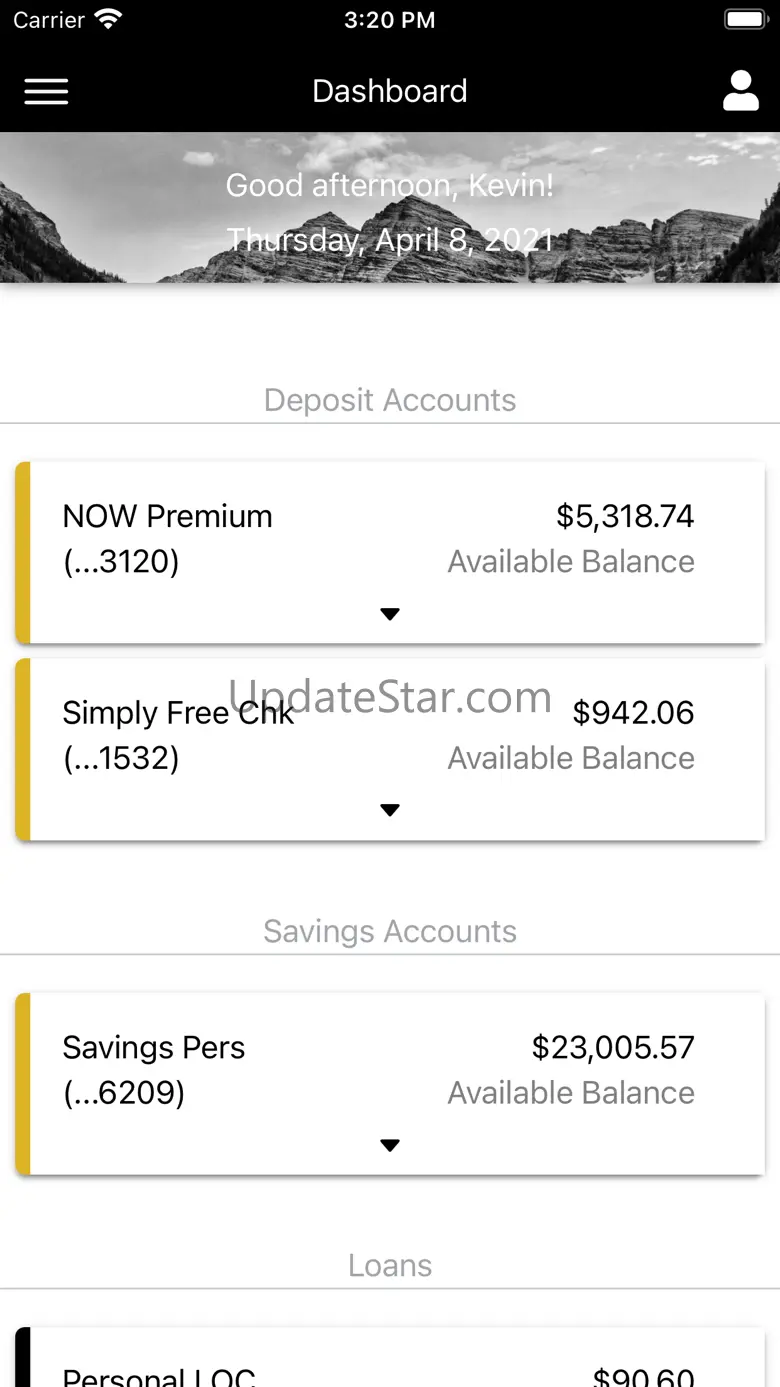The width and height of the screenshot is (780, 1387).
Task: Tap the $942.06 available balance
Action: (633, 713)
